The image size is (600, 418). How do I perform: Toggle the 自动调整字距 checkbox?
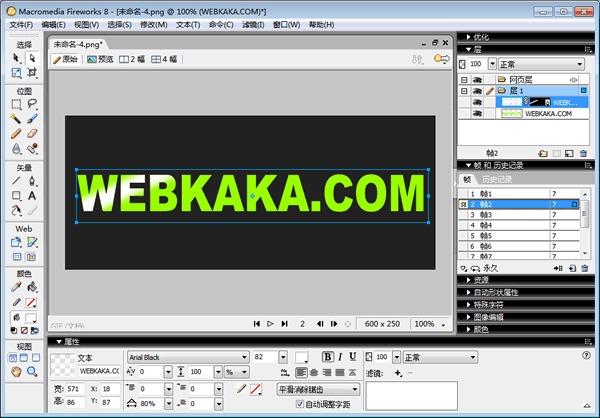coord(301,404)
